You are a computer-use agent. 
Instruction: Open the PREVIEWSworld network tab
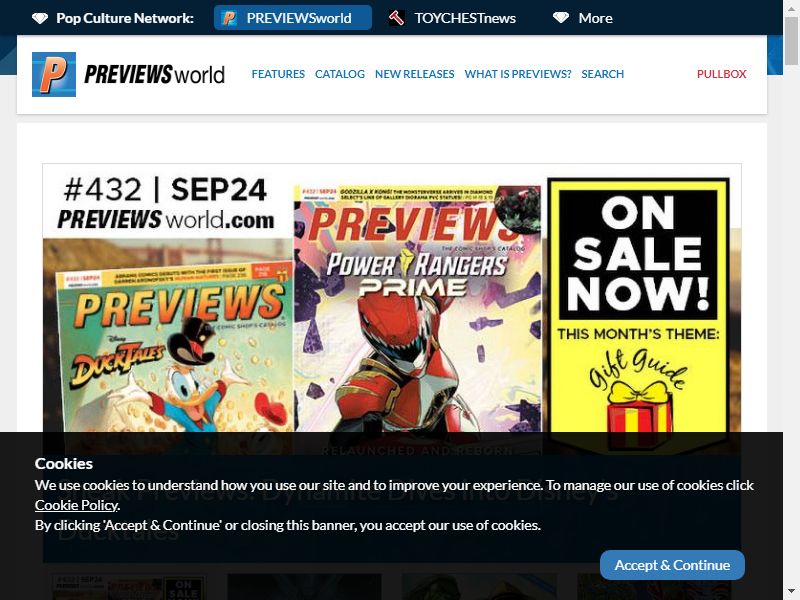click(x=293, y=18)
